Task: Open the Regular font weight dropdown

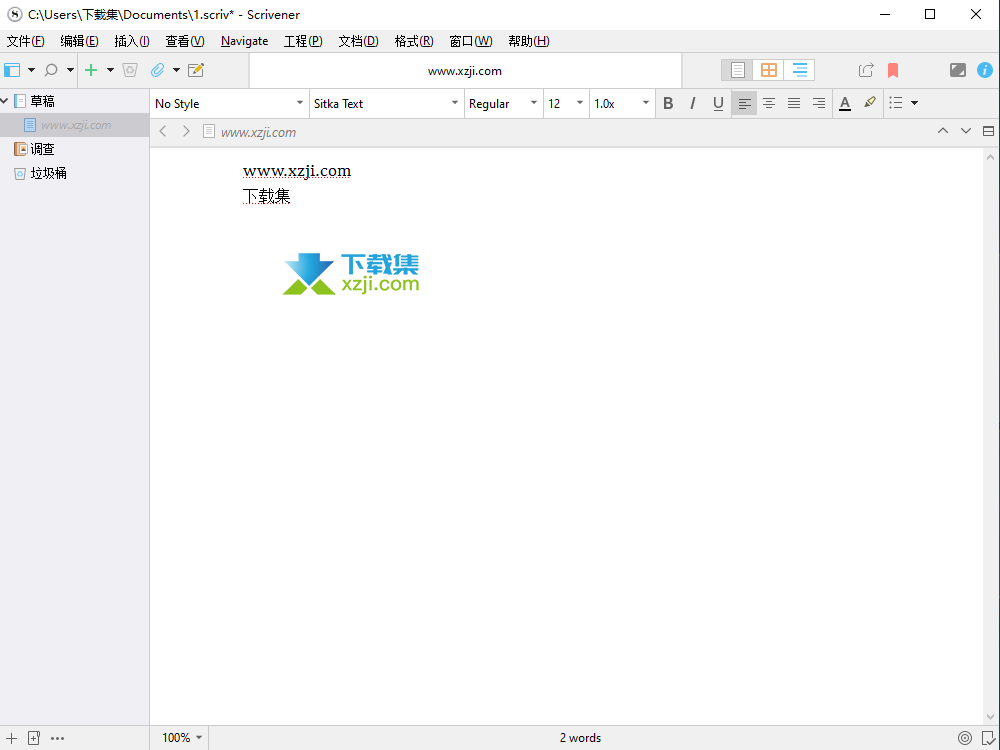Action: click(x=503, y=103)
